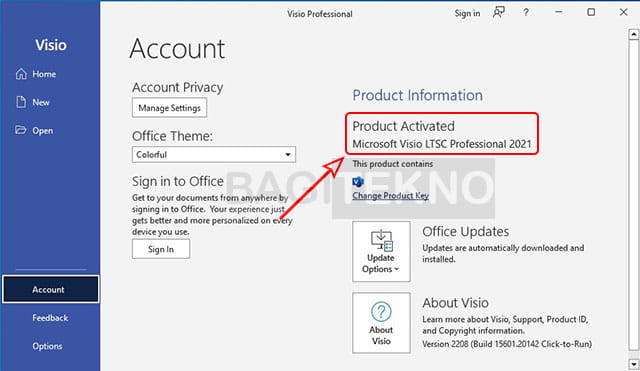640x371 pixels.
Task: Click the Office Updates heading
Action: (x=465, y=231)
